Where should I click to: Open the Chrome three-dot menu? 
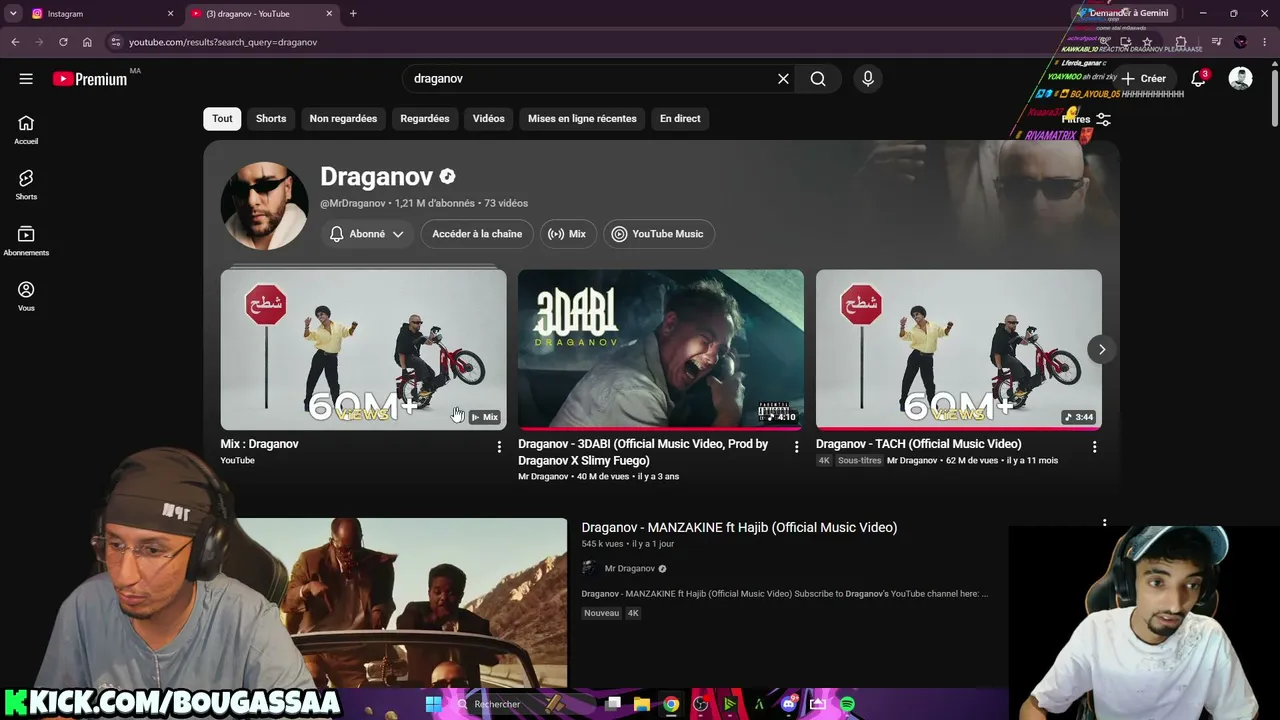(1266, 42)
